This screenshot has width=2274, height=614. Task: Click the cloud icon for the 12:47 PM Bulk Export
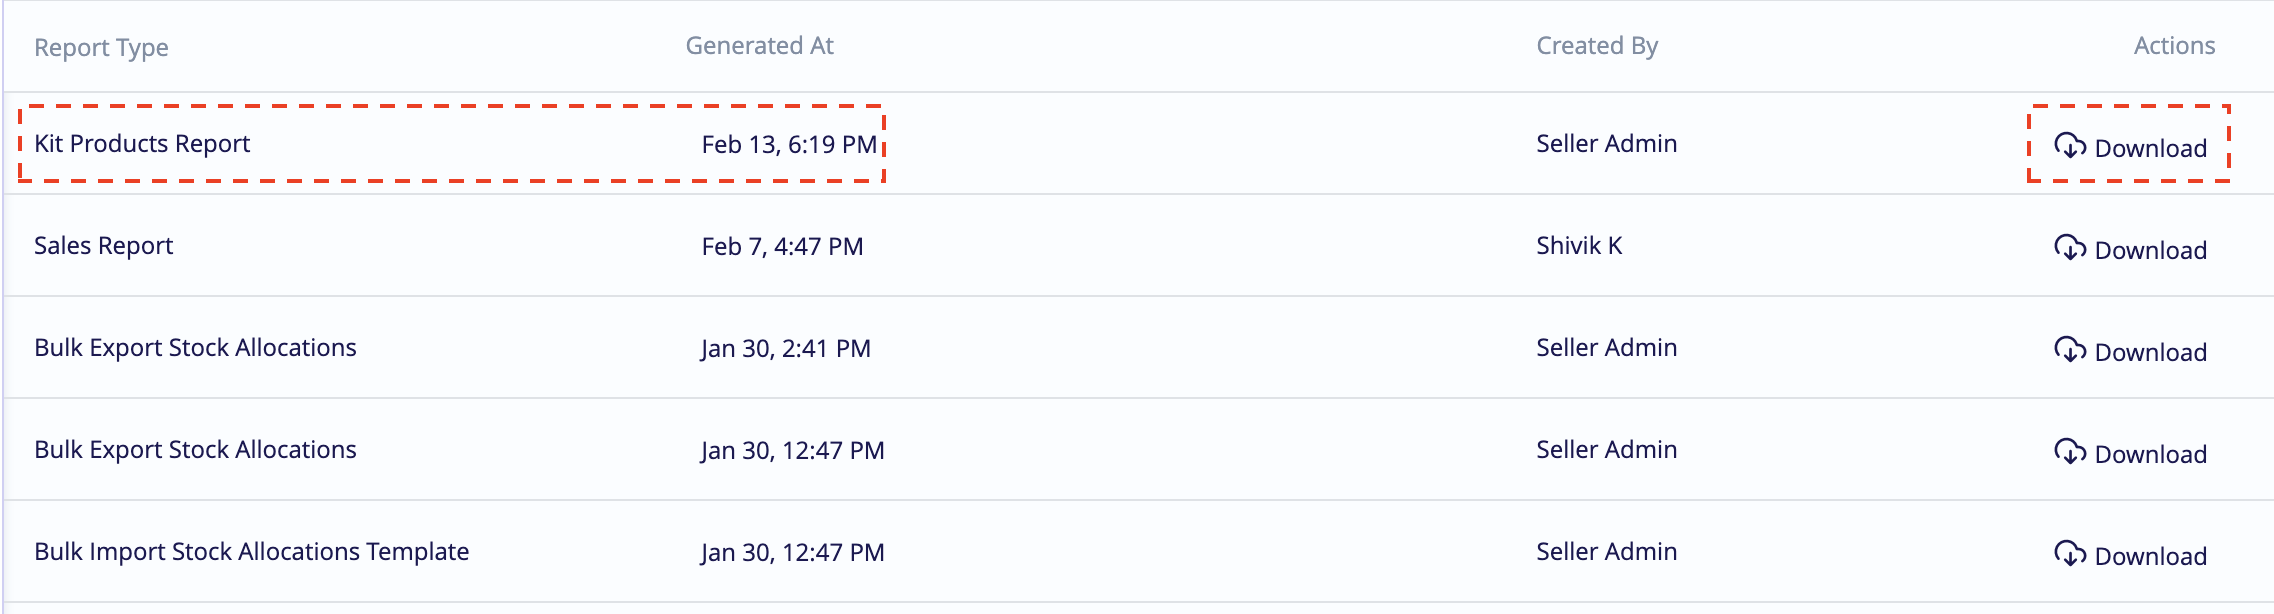(x=2069, y=452)
